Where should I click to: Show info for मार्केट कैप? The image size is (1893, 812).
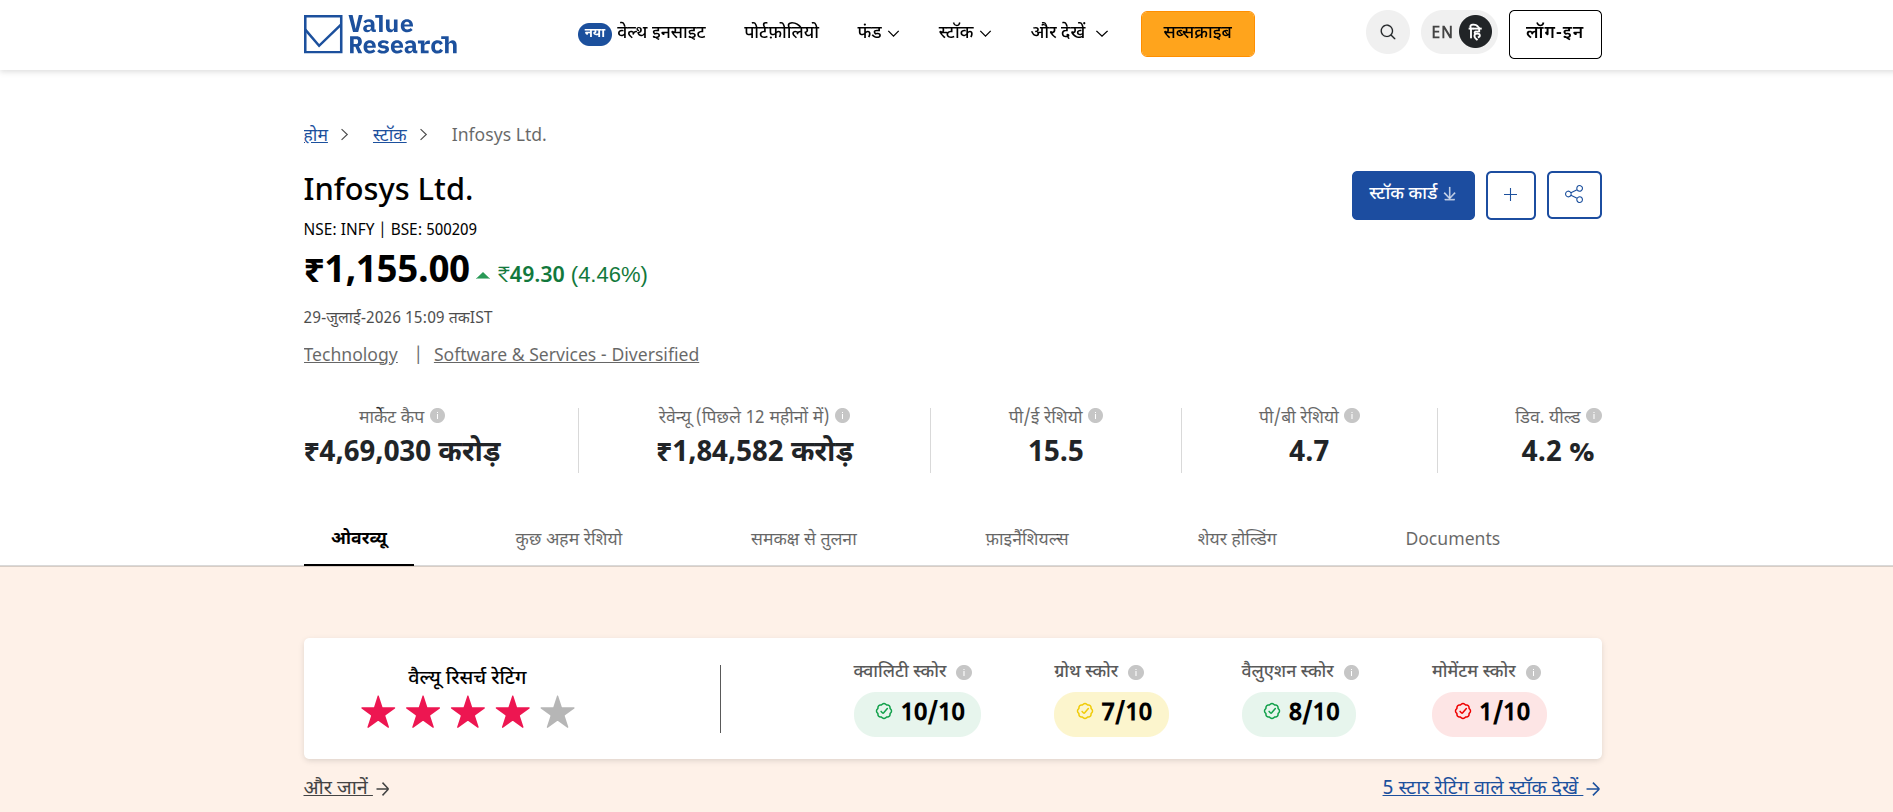438,416
